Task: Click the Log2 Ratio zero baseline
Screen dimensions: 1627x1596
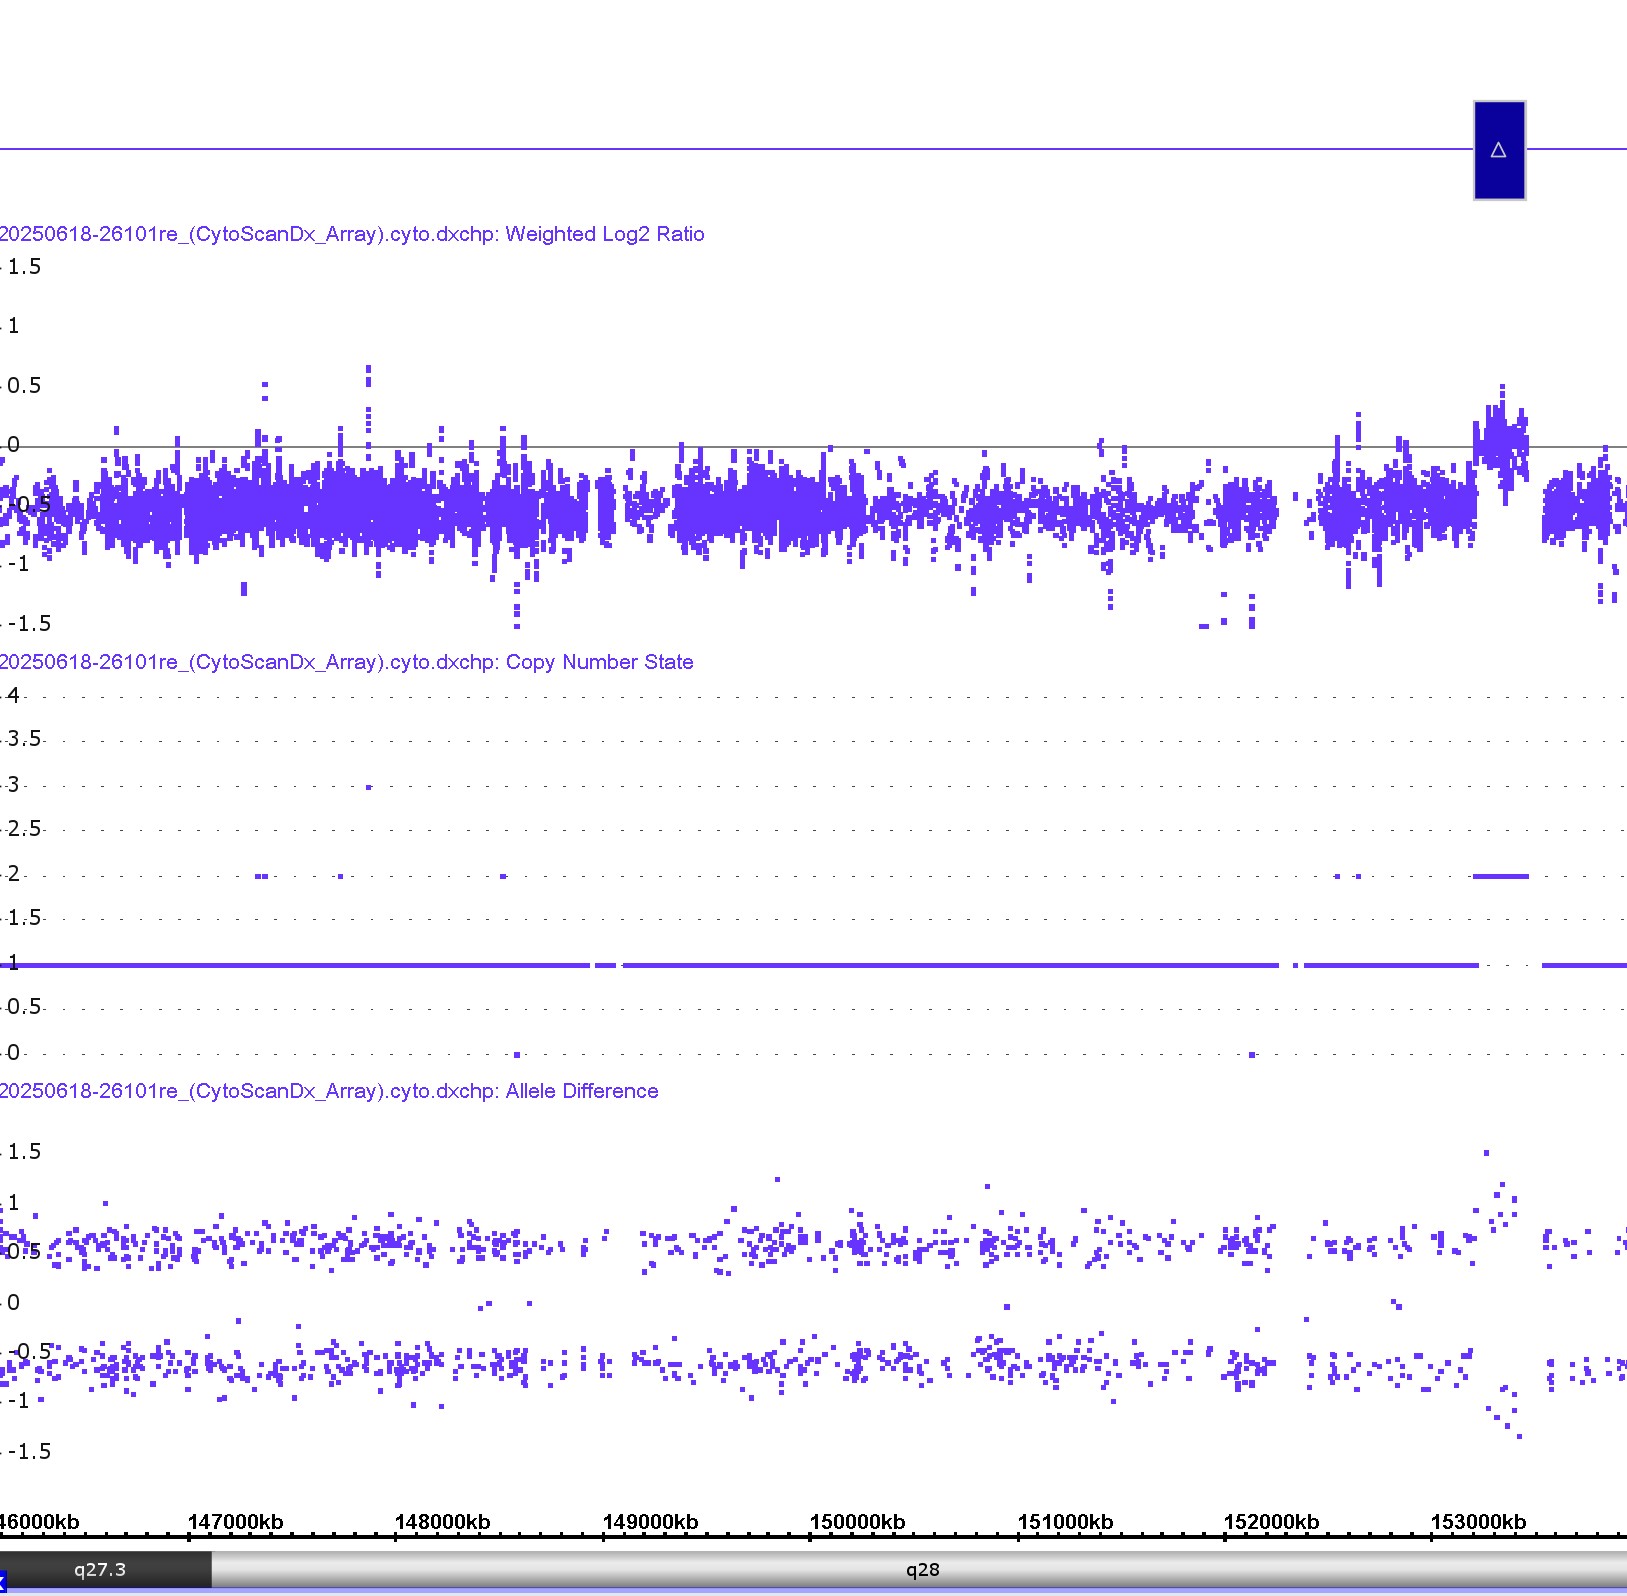Action: click(800, 446)
